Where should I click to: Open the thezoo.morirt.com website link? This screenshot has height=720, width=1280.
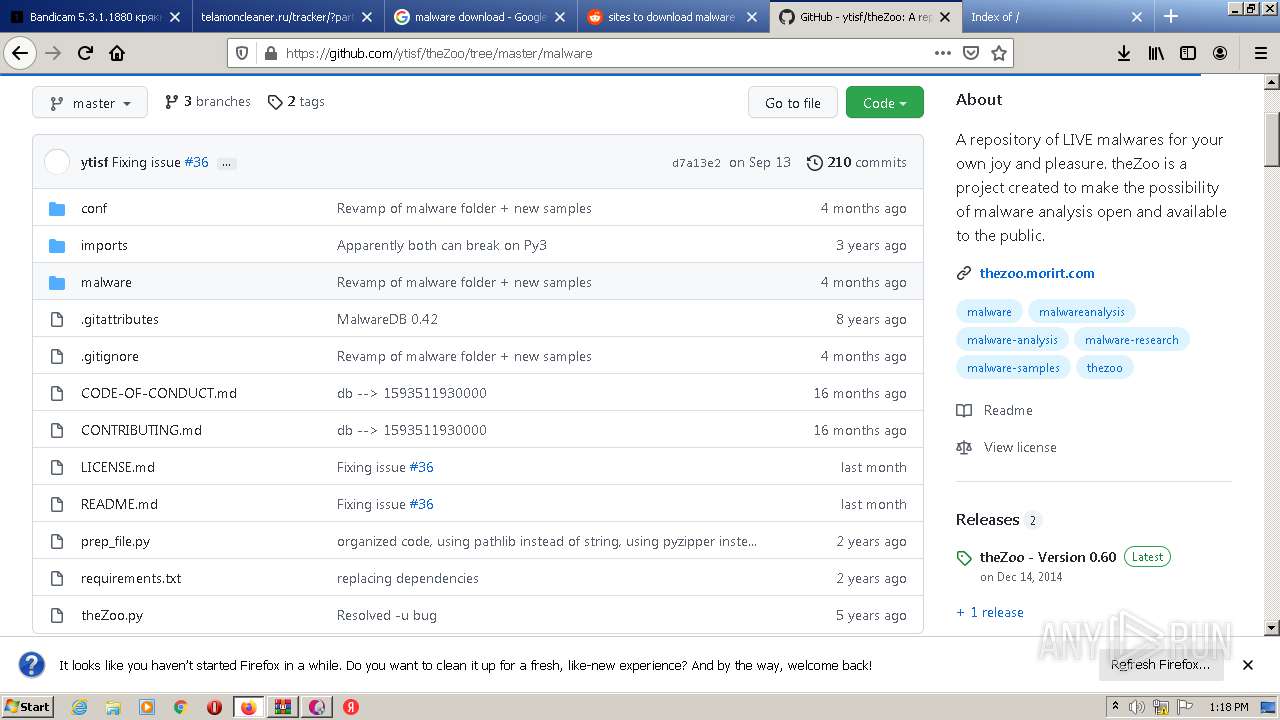point(1037,273)
